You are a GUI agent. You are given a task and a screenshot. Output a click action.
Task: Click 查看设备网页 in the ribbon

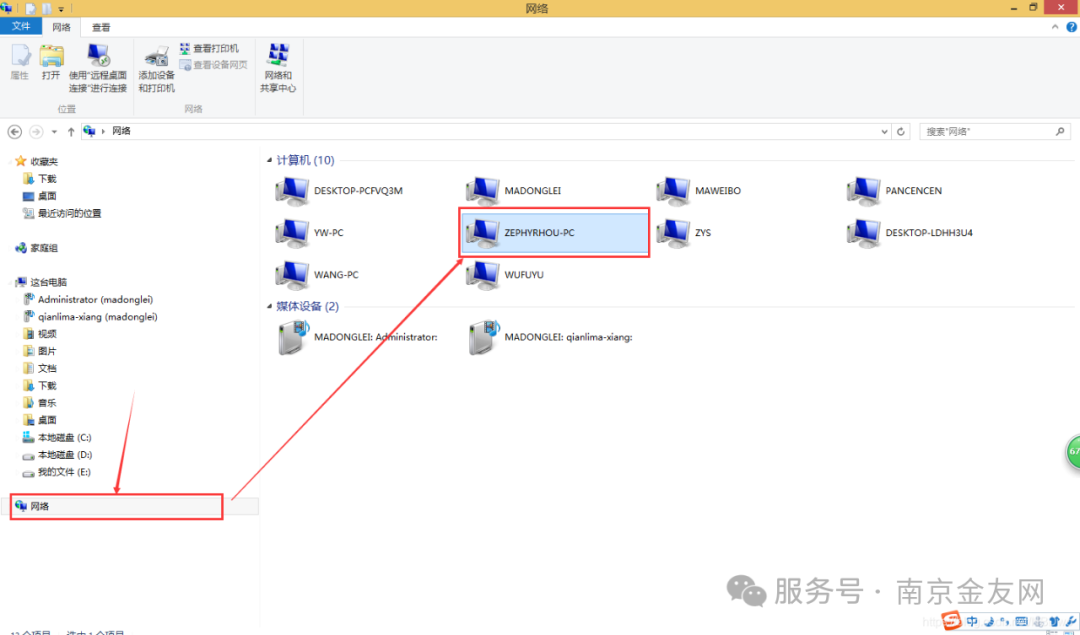214,65
